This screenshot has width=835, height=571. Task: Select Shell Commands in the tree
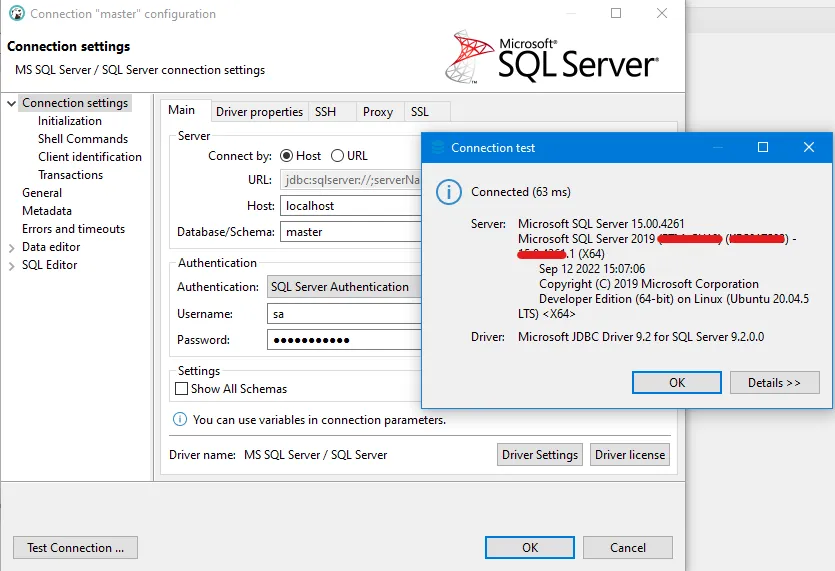83,139
